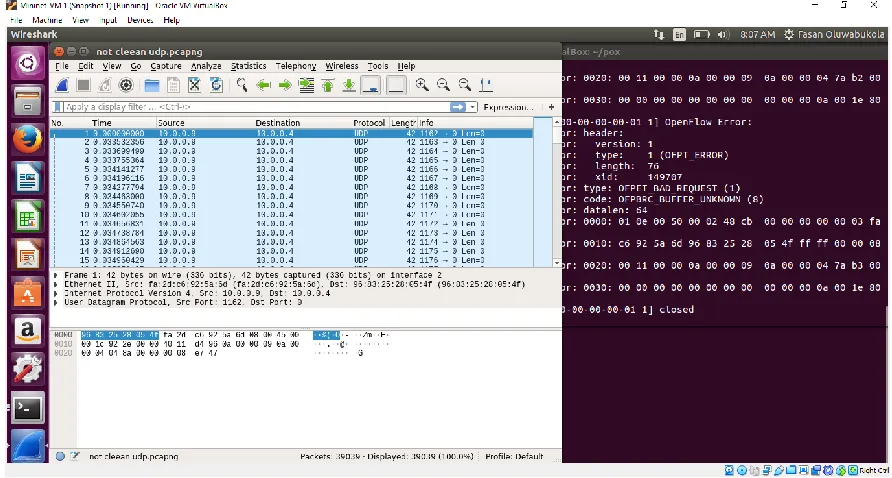Open the Wireless menu
The image size is (892, 478).
coord(342,66)
